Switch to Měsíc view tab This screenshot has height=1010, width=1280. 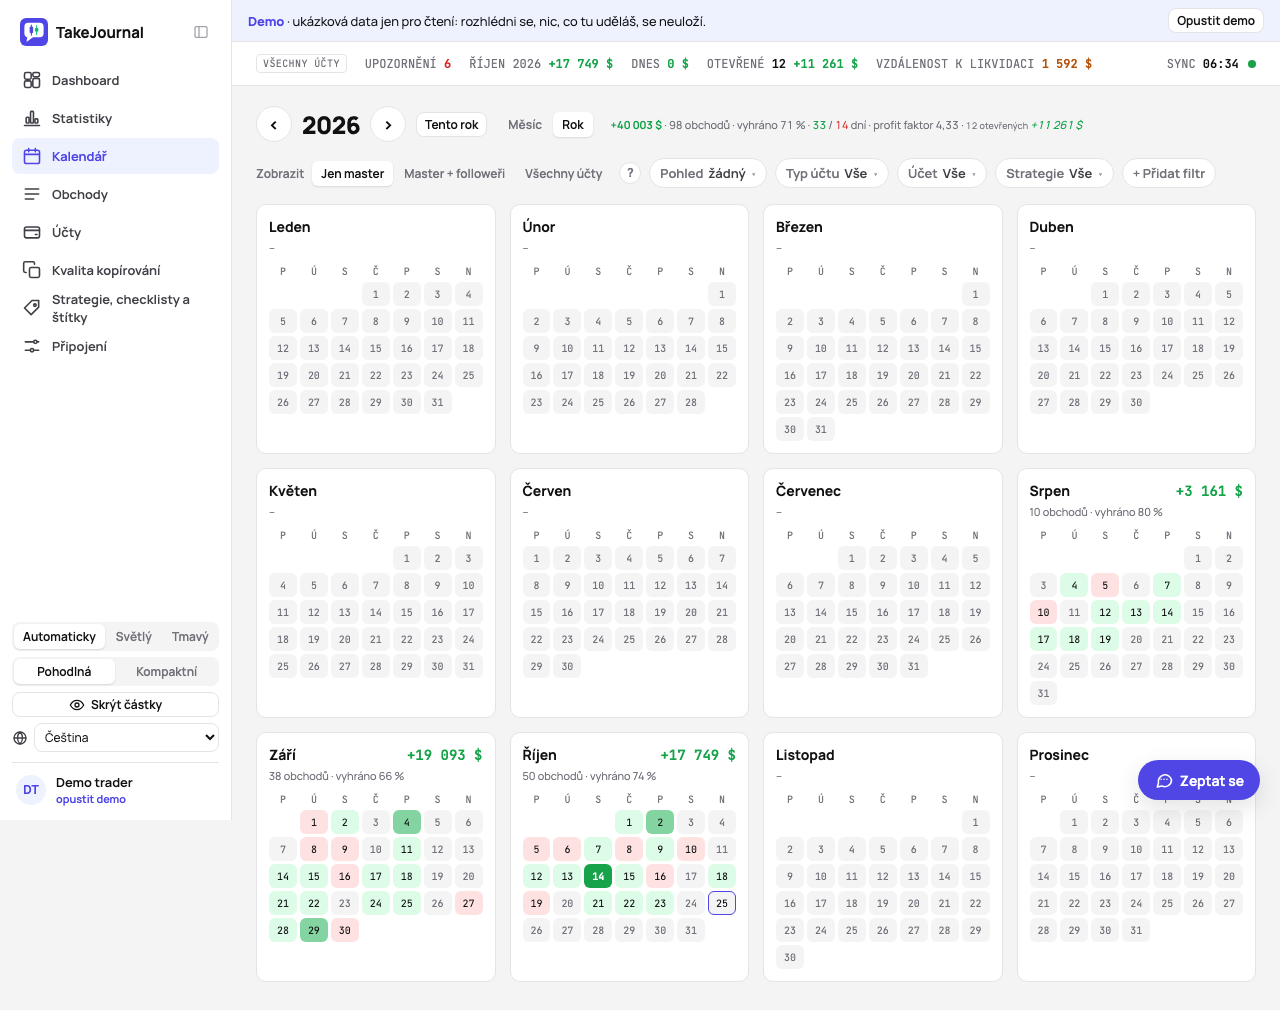click(525, 125)
